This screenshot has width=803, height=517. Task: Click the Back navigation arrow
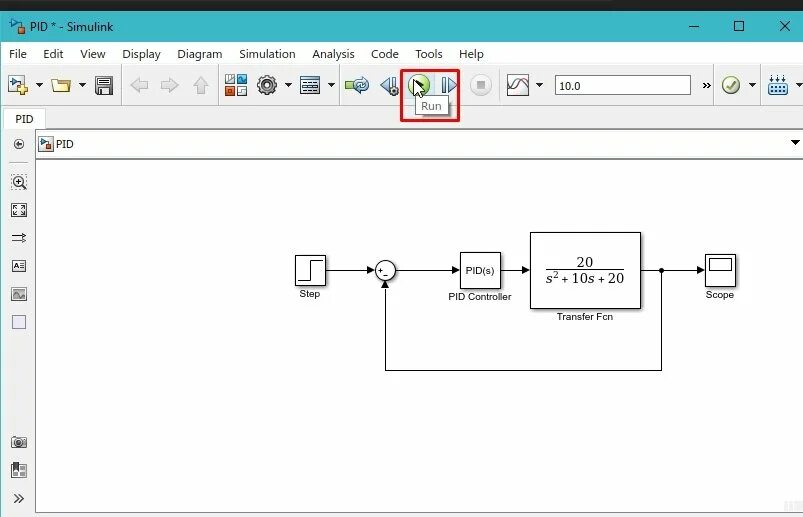[x=139, y=85]
